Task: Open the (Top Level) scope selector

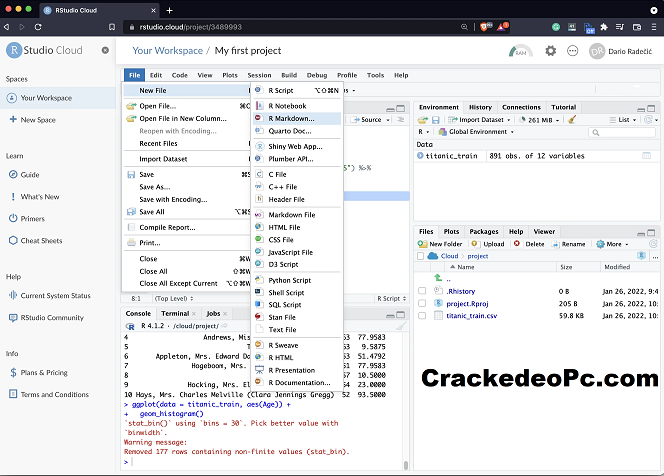Action: point(174,299)
